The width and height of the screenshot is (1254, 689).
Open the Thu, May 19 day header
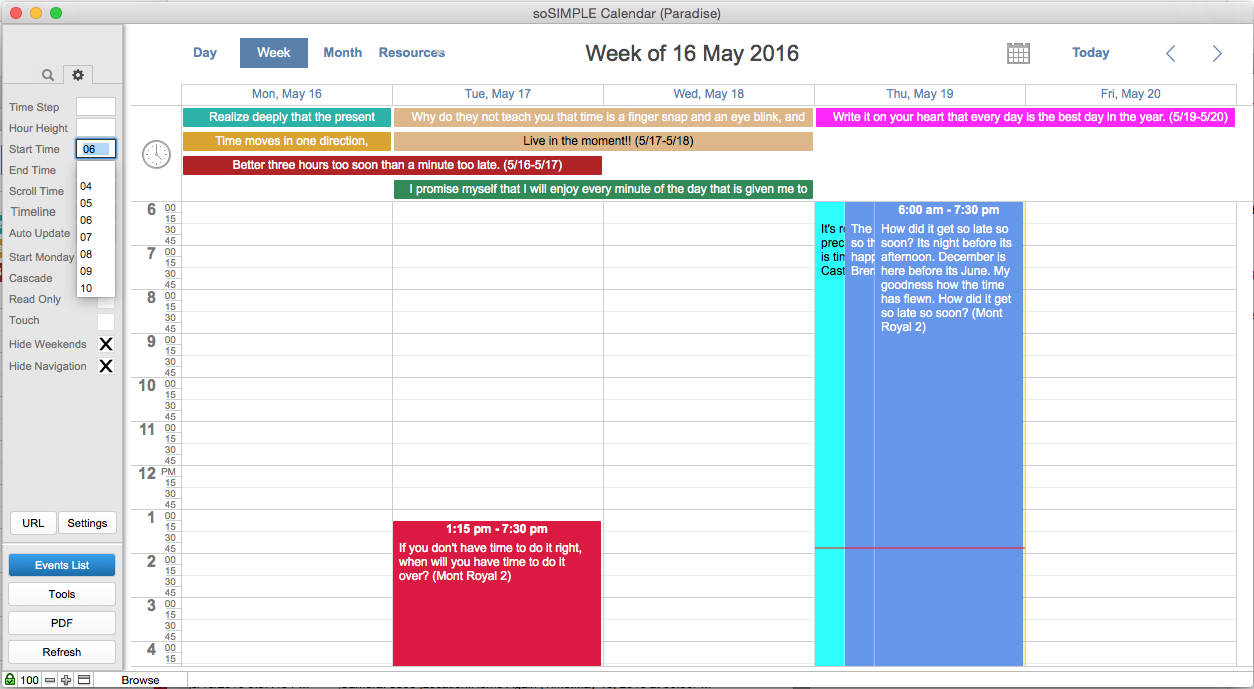point(920,94)
